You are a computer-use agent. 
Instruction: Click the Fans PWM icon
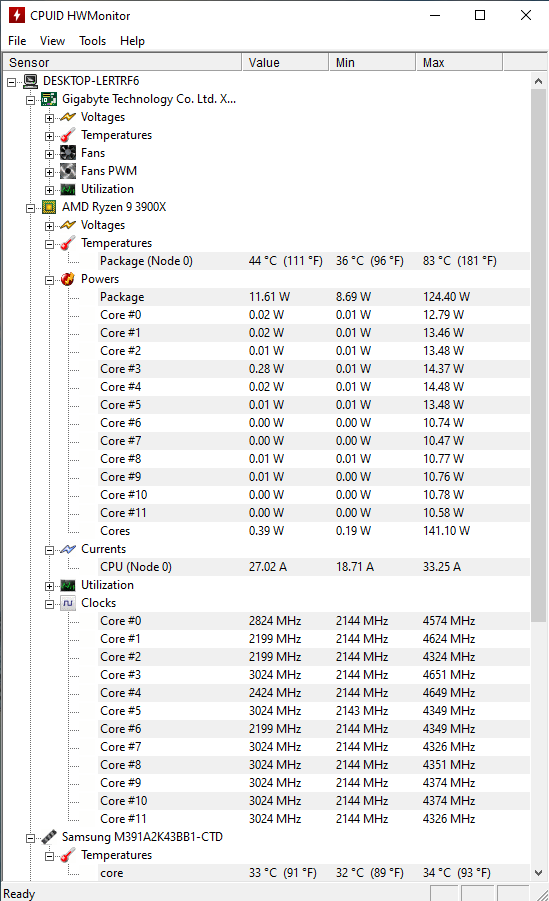point(68,171)
